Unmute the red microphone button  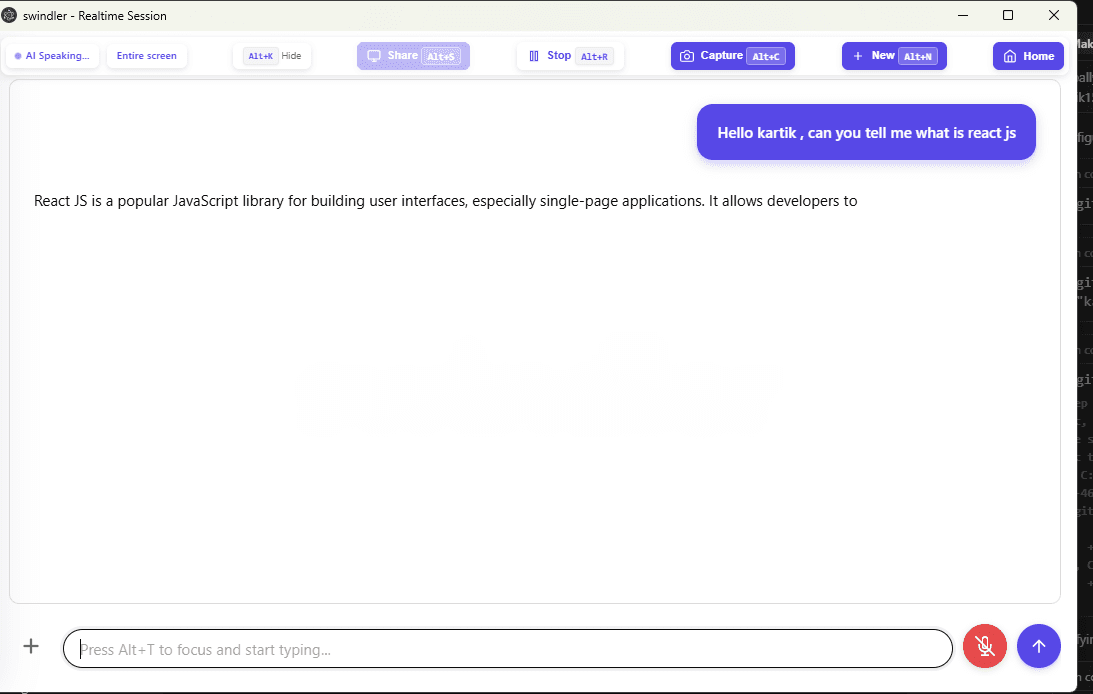point(984,646)
